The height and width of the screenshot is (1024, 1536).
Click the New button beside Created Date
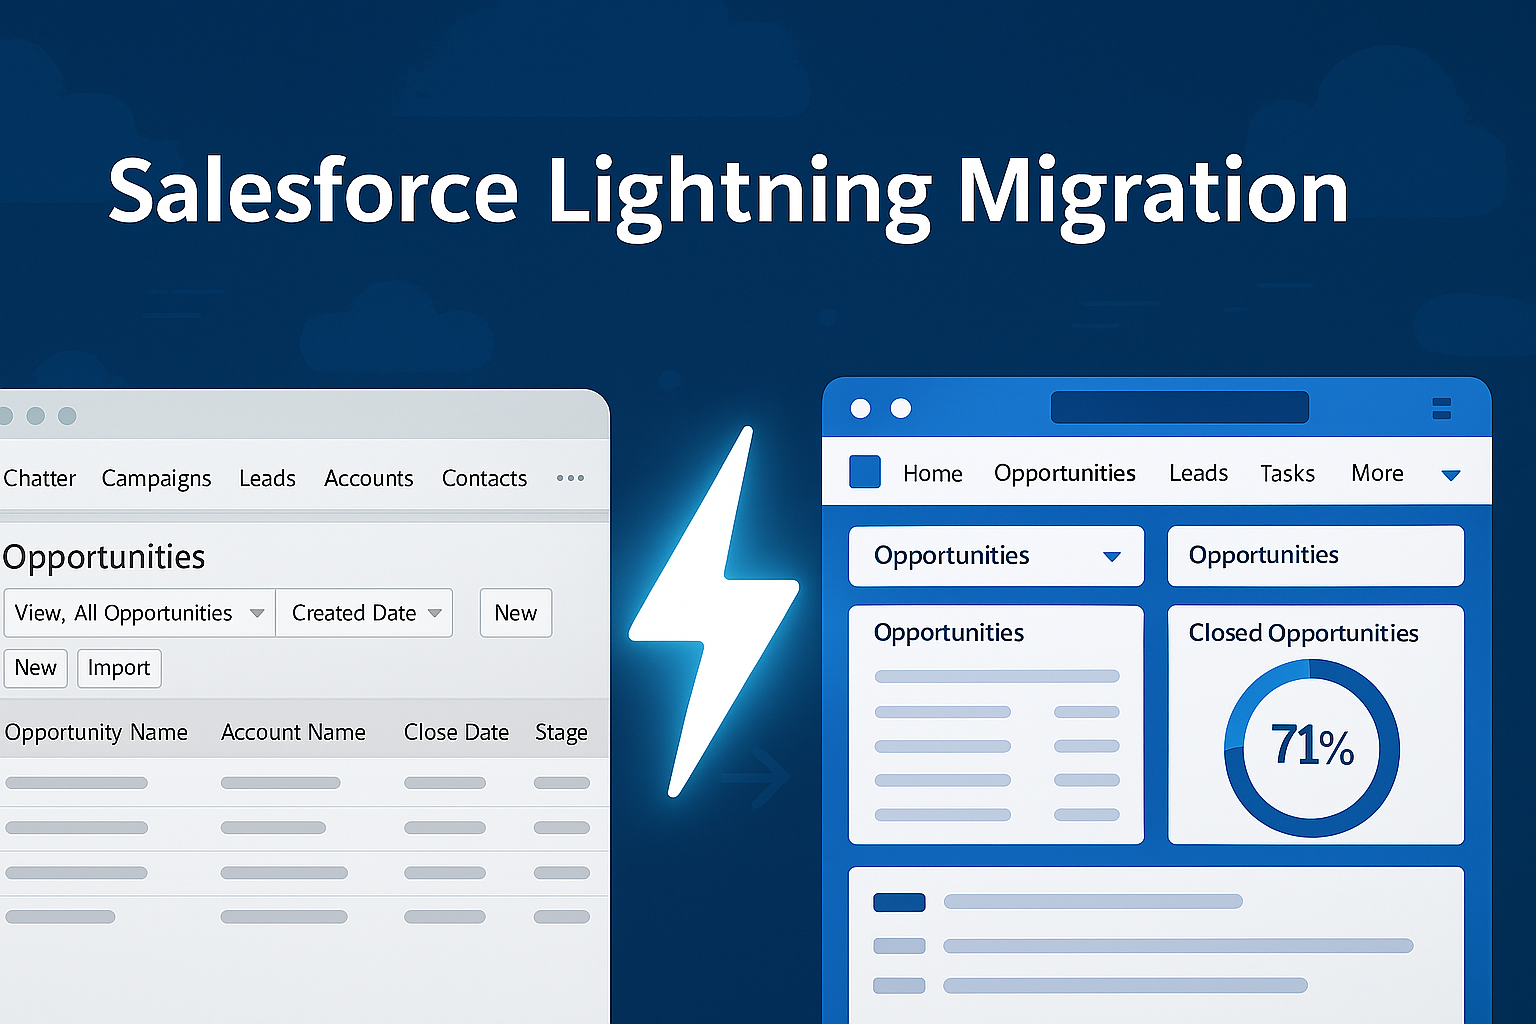pyautogui.click(x=516, y=613)
